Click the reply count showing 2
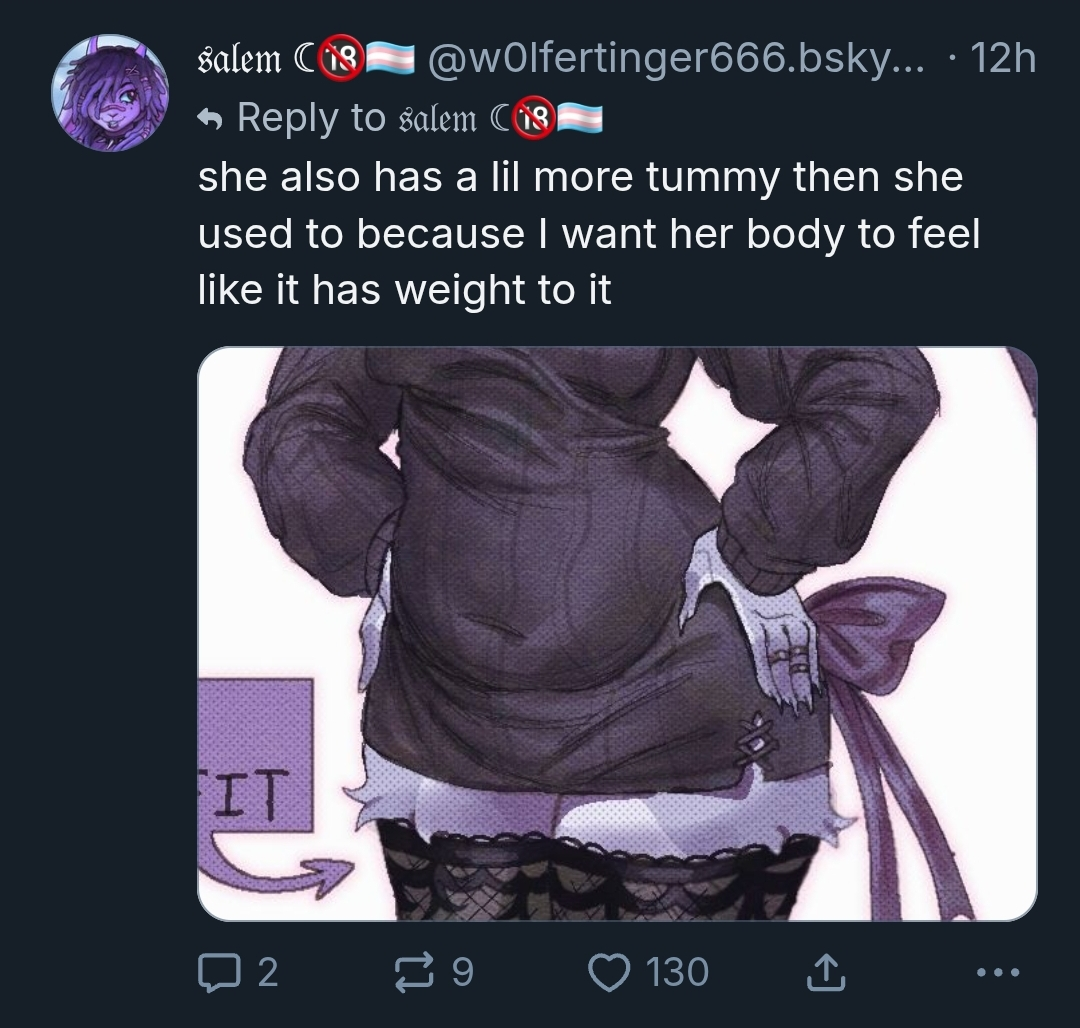The height and width of the screenshot is (1028, 1080). tap(268, 972)
